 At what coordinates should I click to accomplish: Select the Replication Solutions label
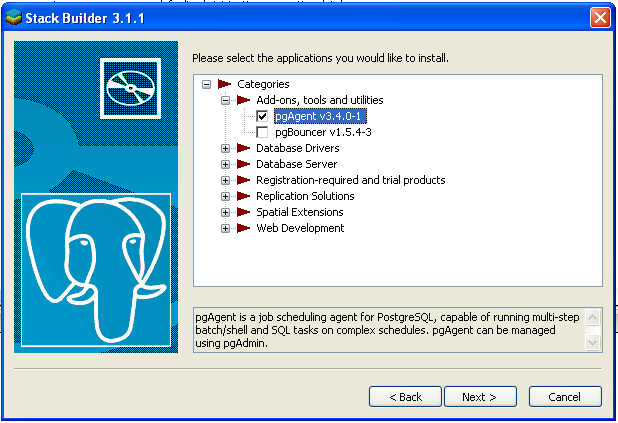coord(305,196)
